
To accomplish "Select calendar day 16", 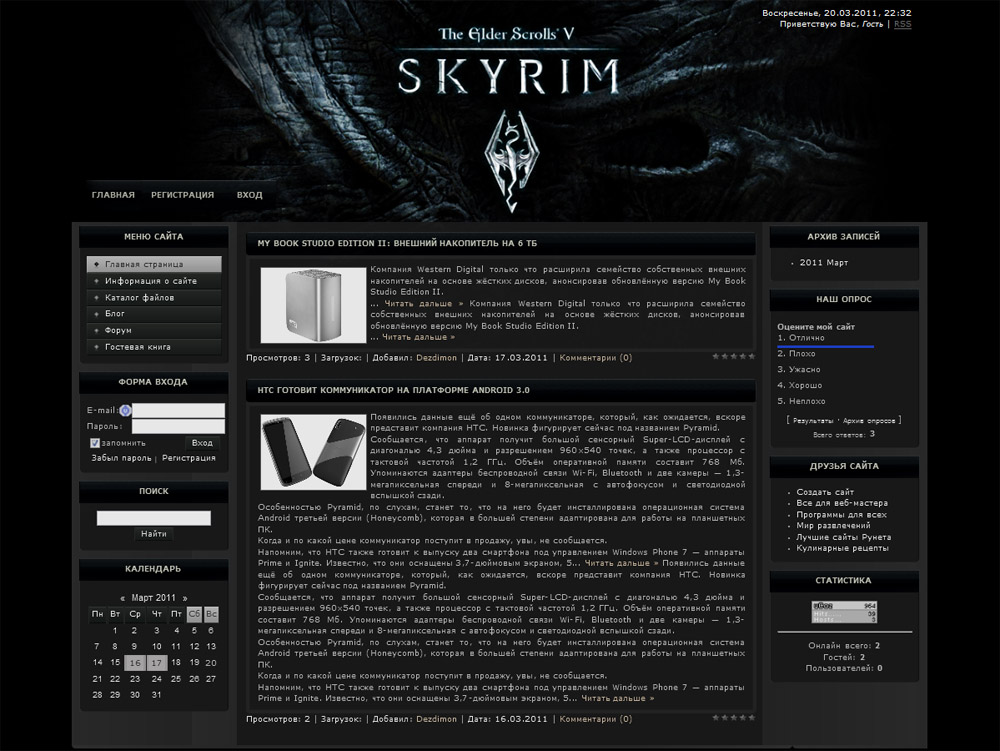I will (x=135, y=663).
